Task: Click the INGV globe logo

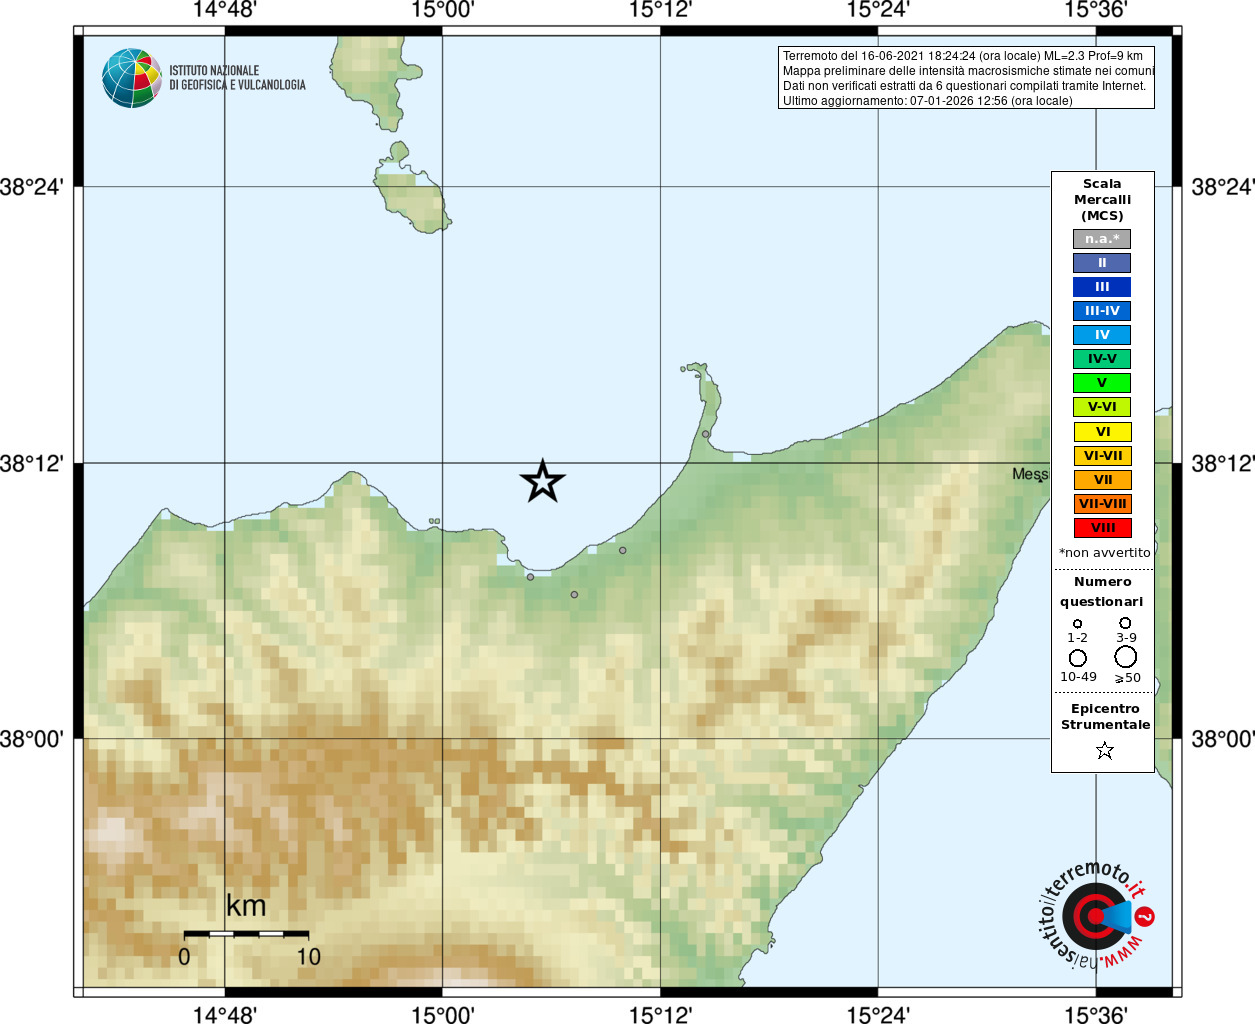Action: [132, 78]
